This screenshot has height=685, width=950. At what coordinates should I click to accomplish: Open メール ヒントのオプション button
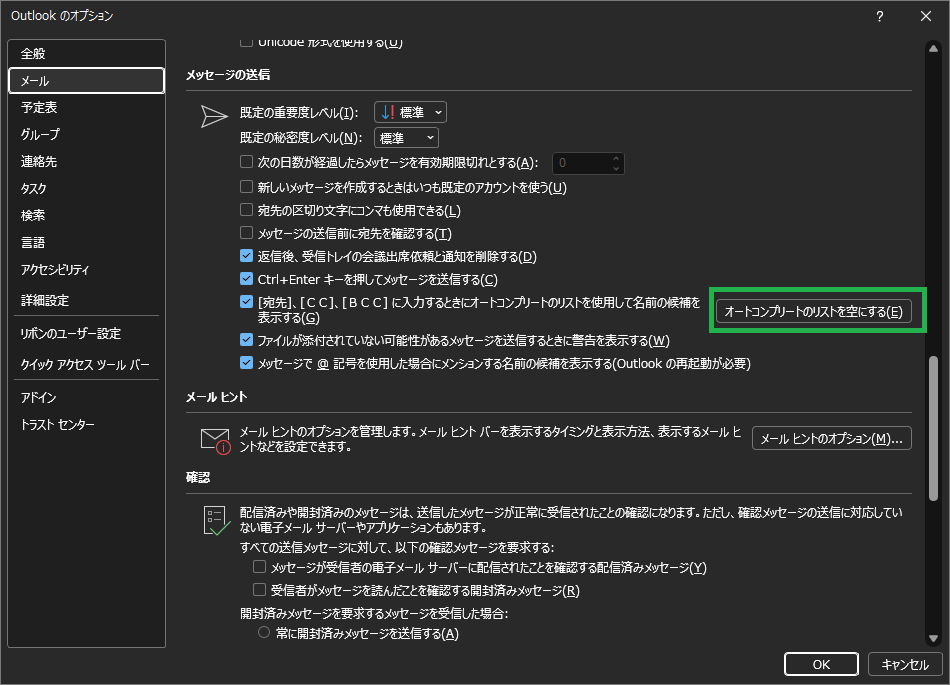831,438
